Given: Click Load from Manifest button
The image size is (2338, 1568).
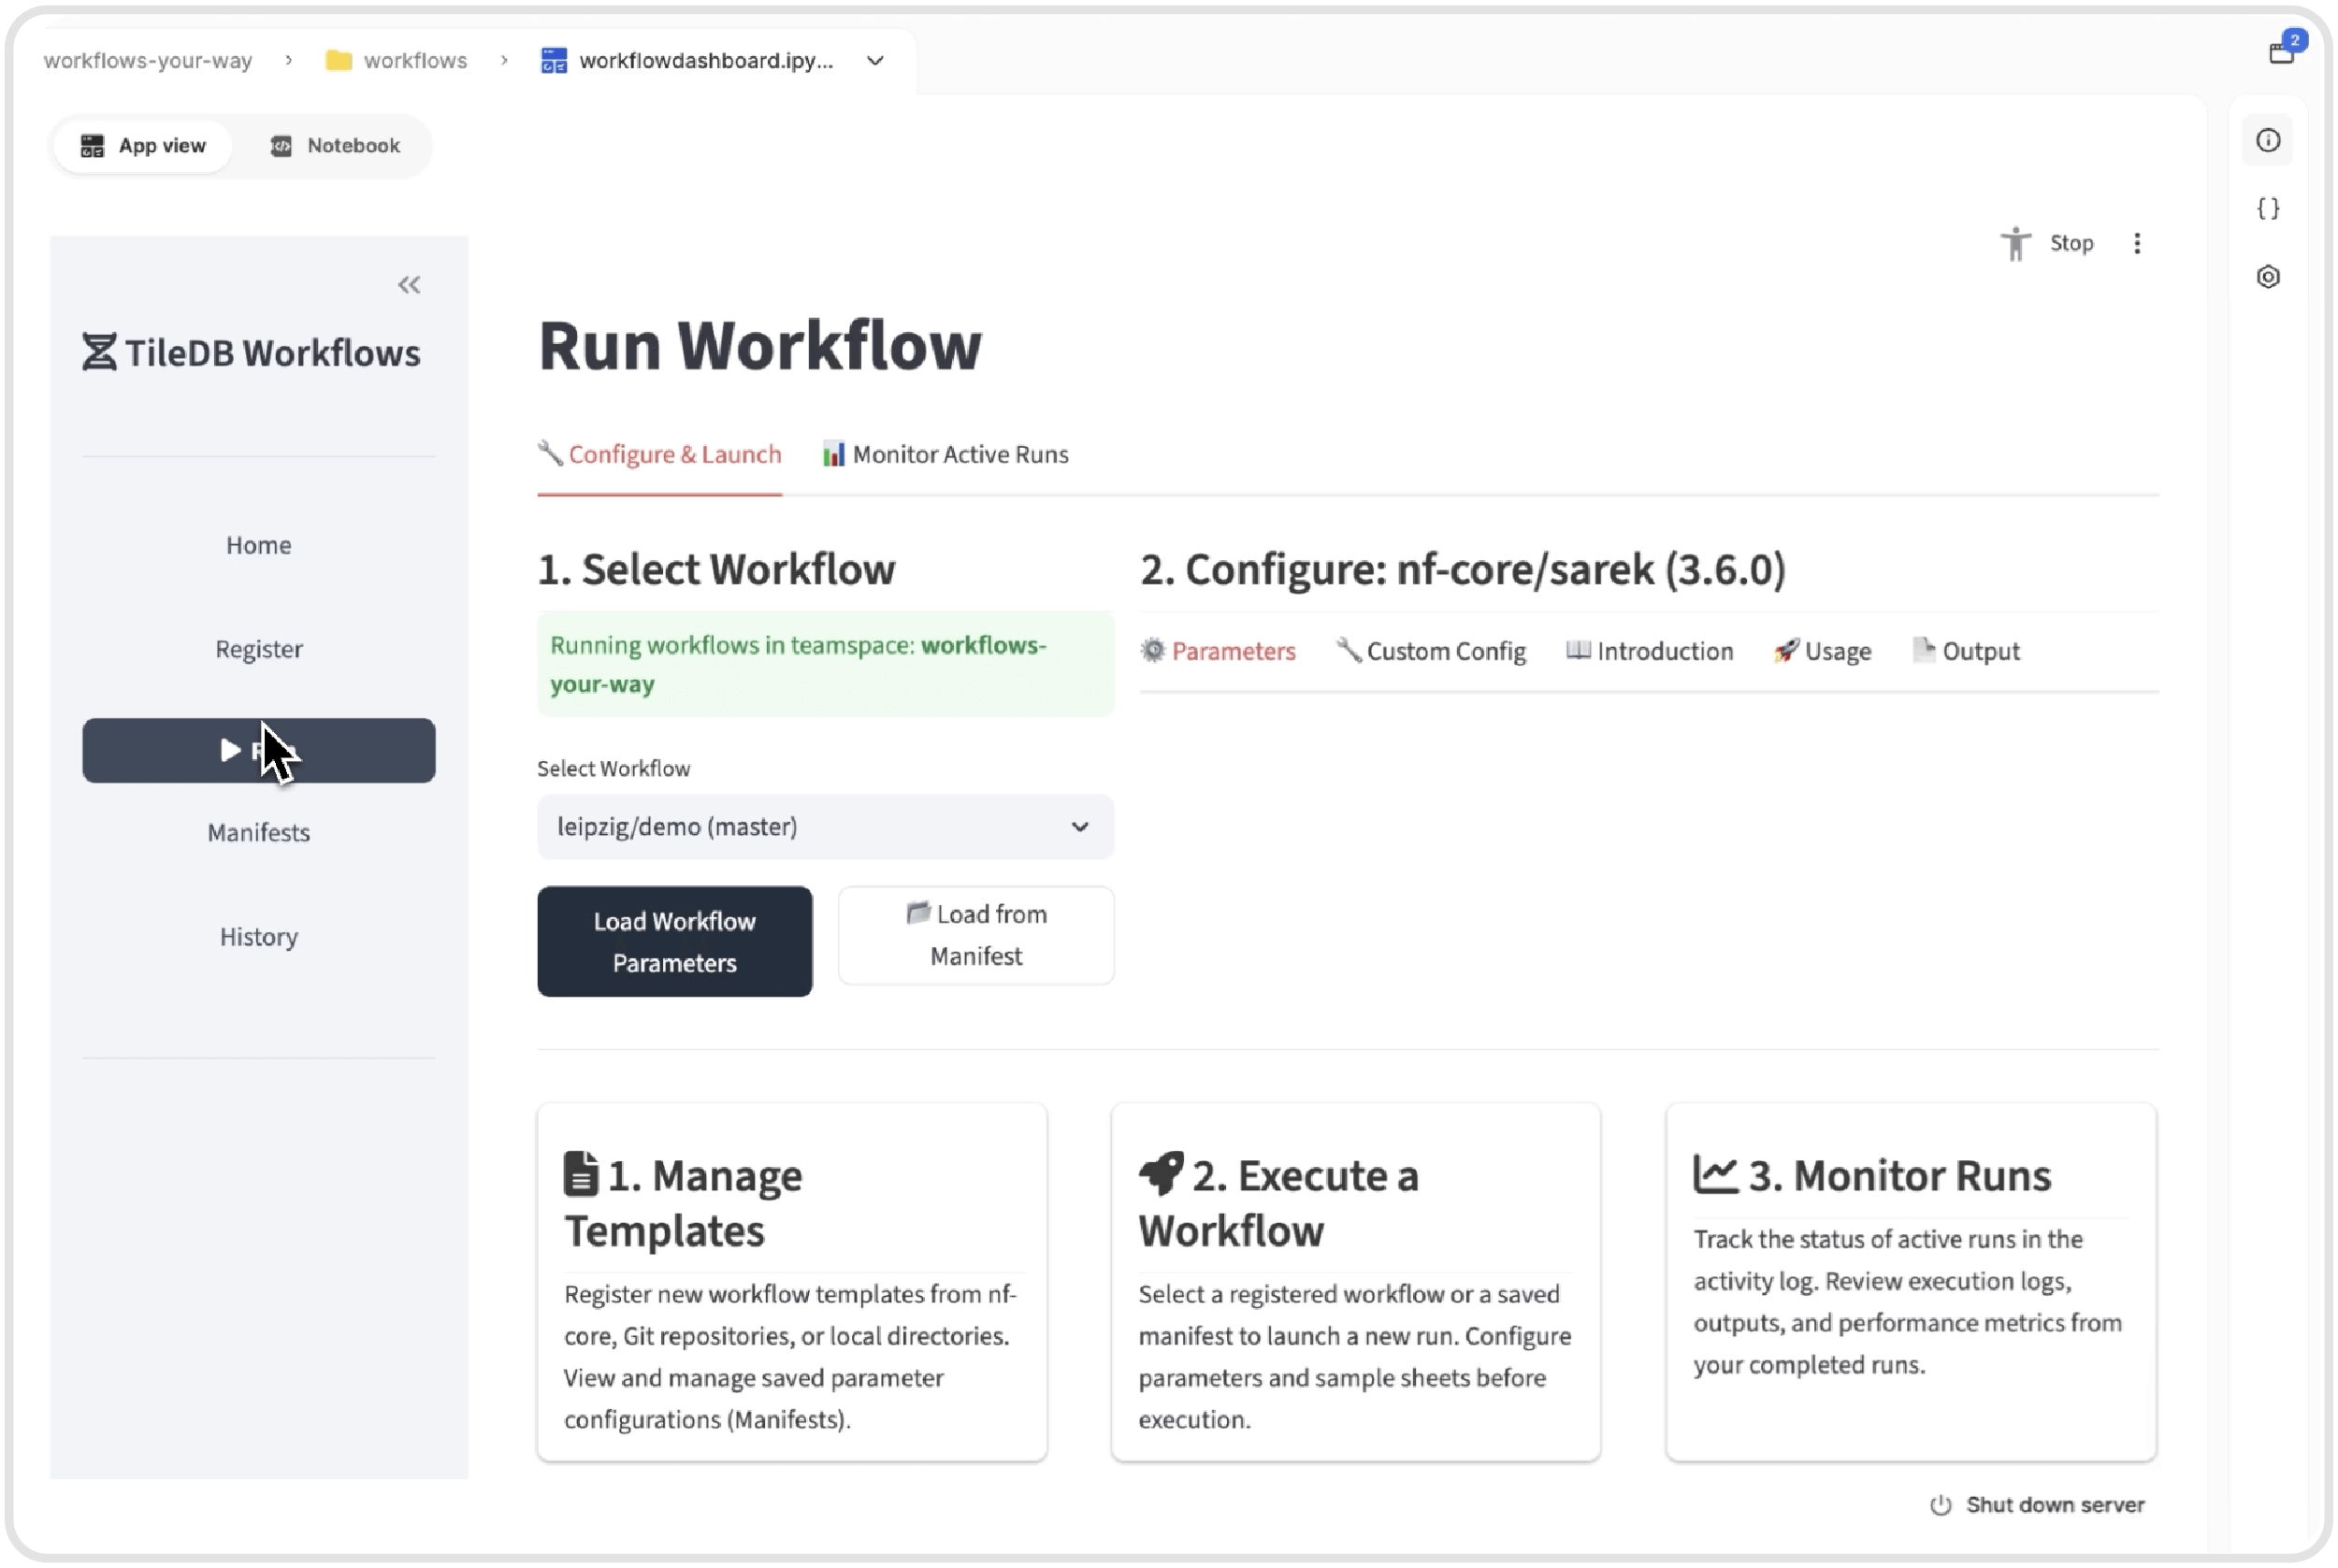Looking at the screenshot, I should tap(975, 935).
